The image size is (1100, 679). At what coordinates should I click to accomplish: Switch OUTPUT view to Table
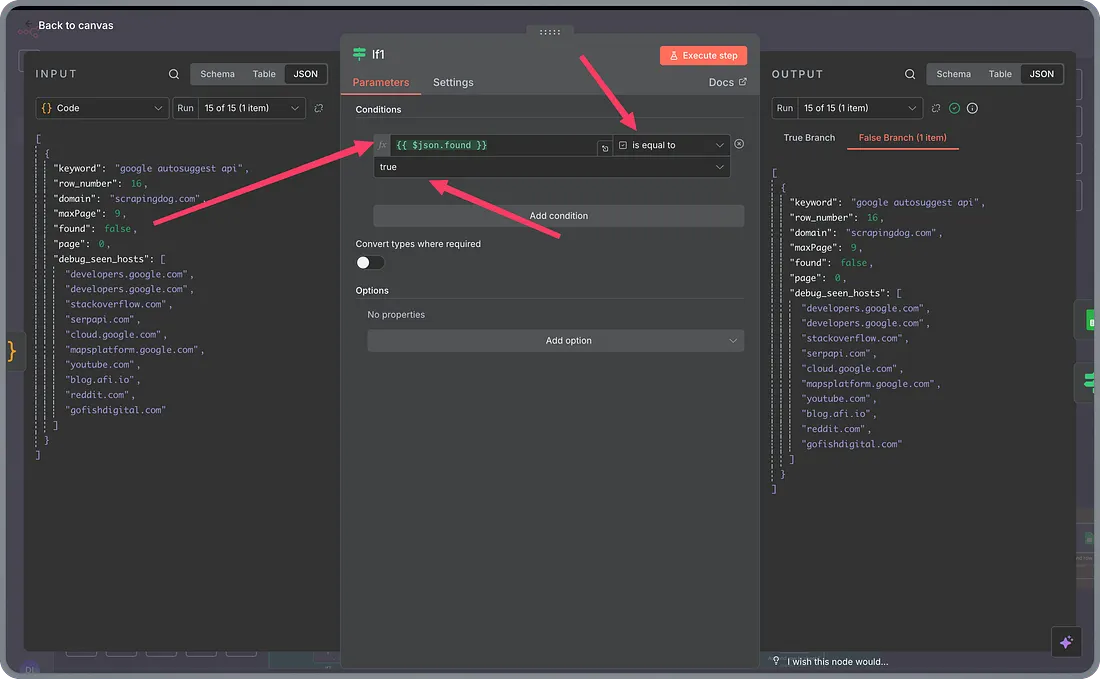(x=1000, y=74)
